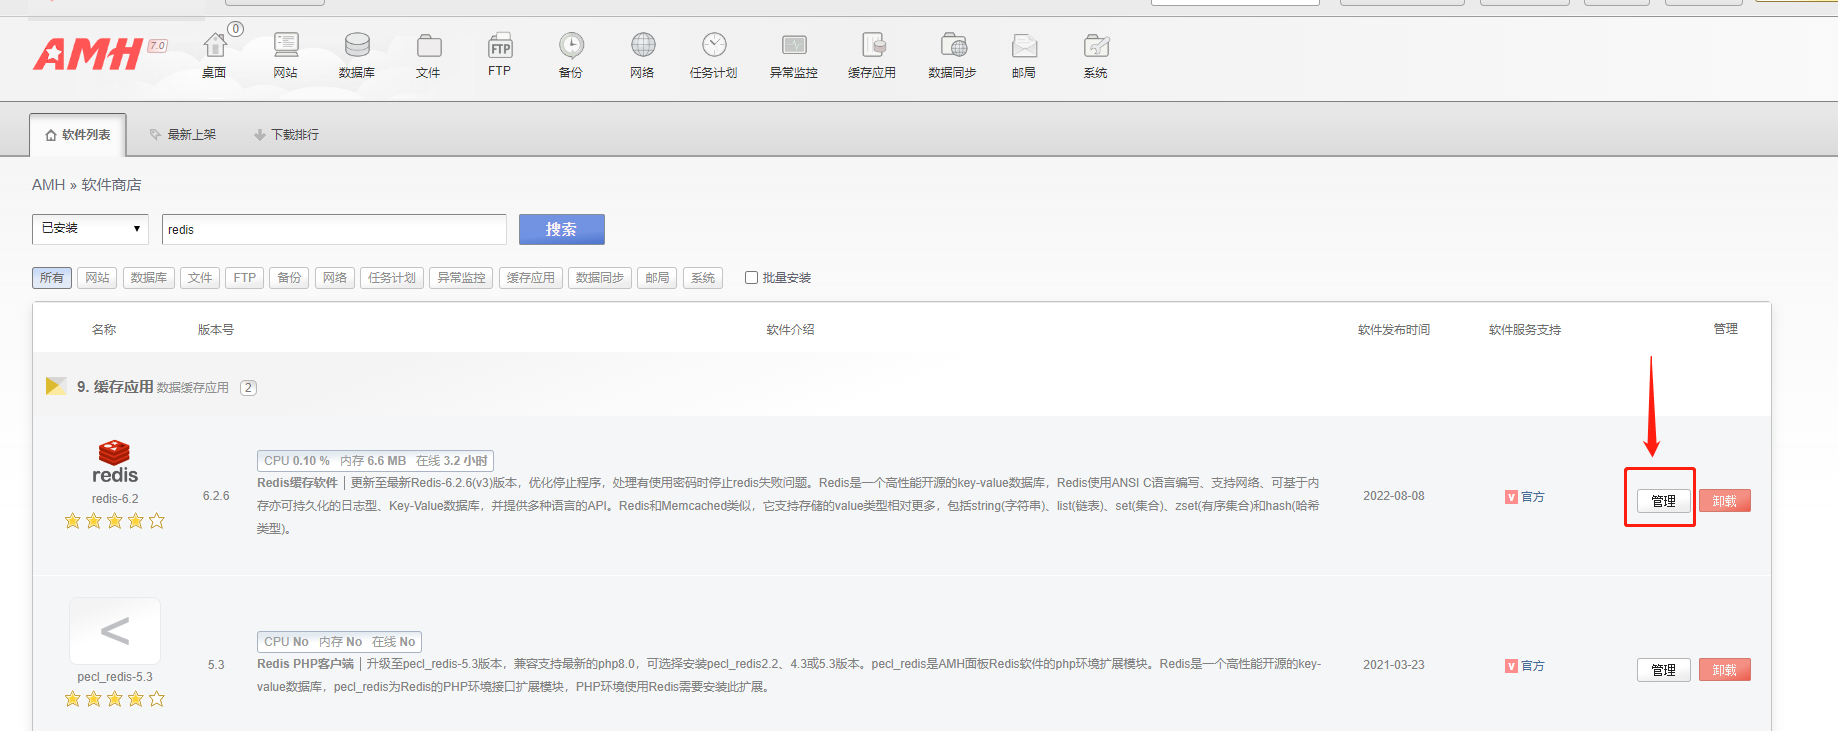
Task: Click the 软件服务支持 column header
Action: tap(1525, 330)
